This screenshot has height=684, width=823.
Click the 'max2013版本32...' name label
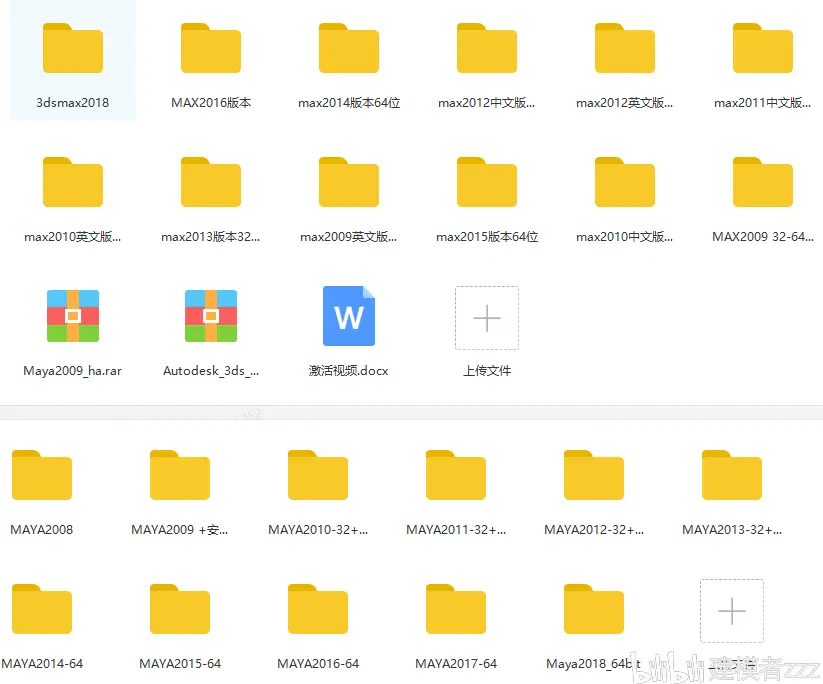click(210, 237)
